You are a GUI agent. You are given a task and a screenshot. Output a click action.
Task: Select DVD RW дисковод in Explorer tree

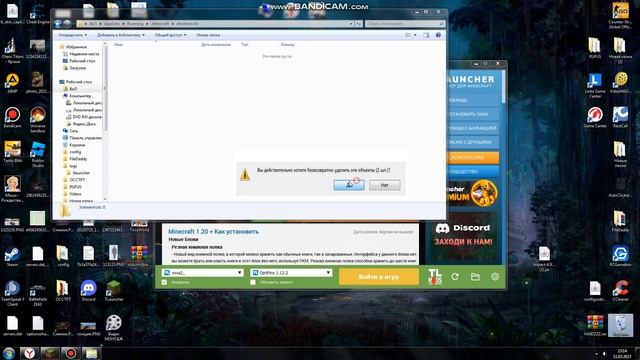(84, 117)
